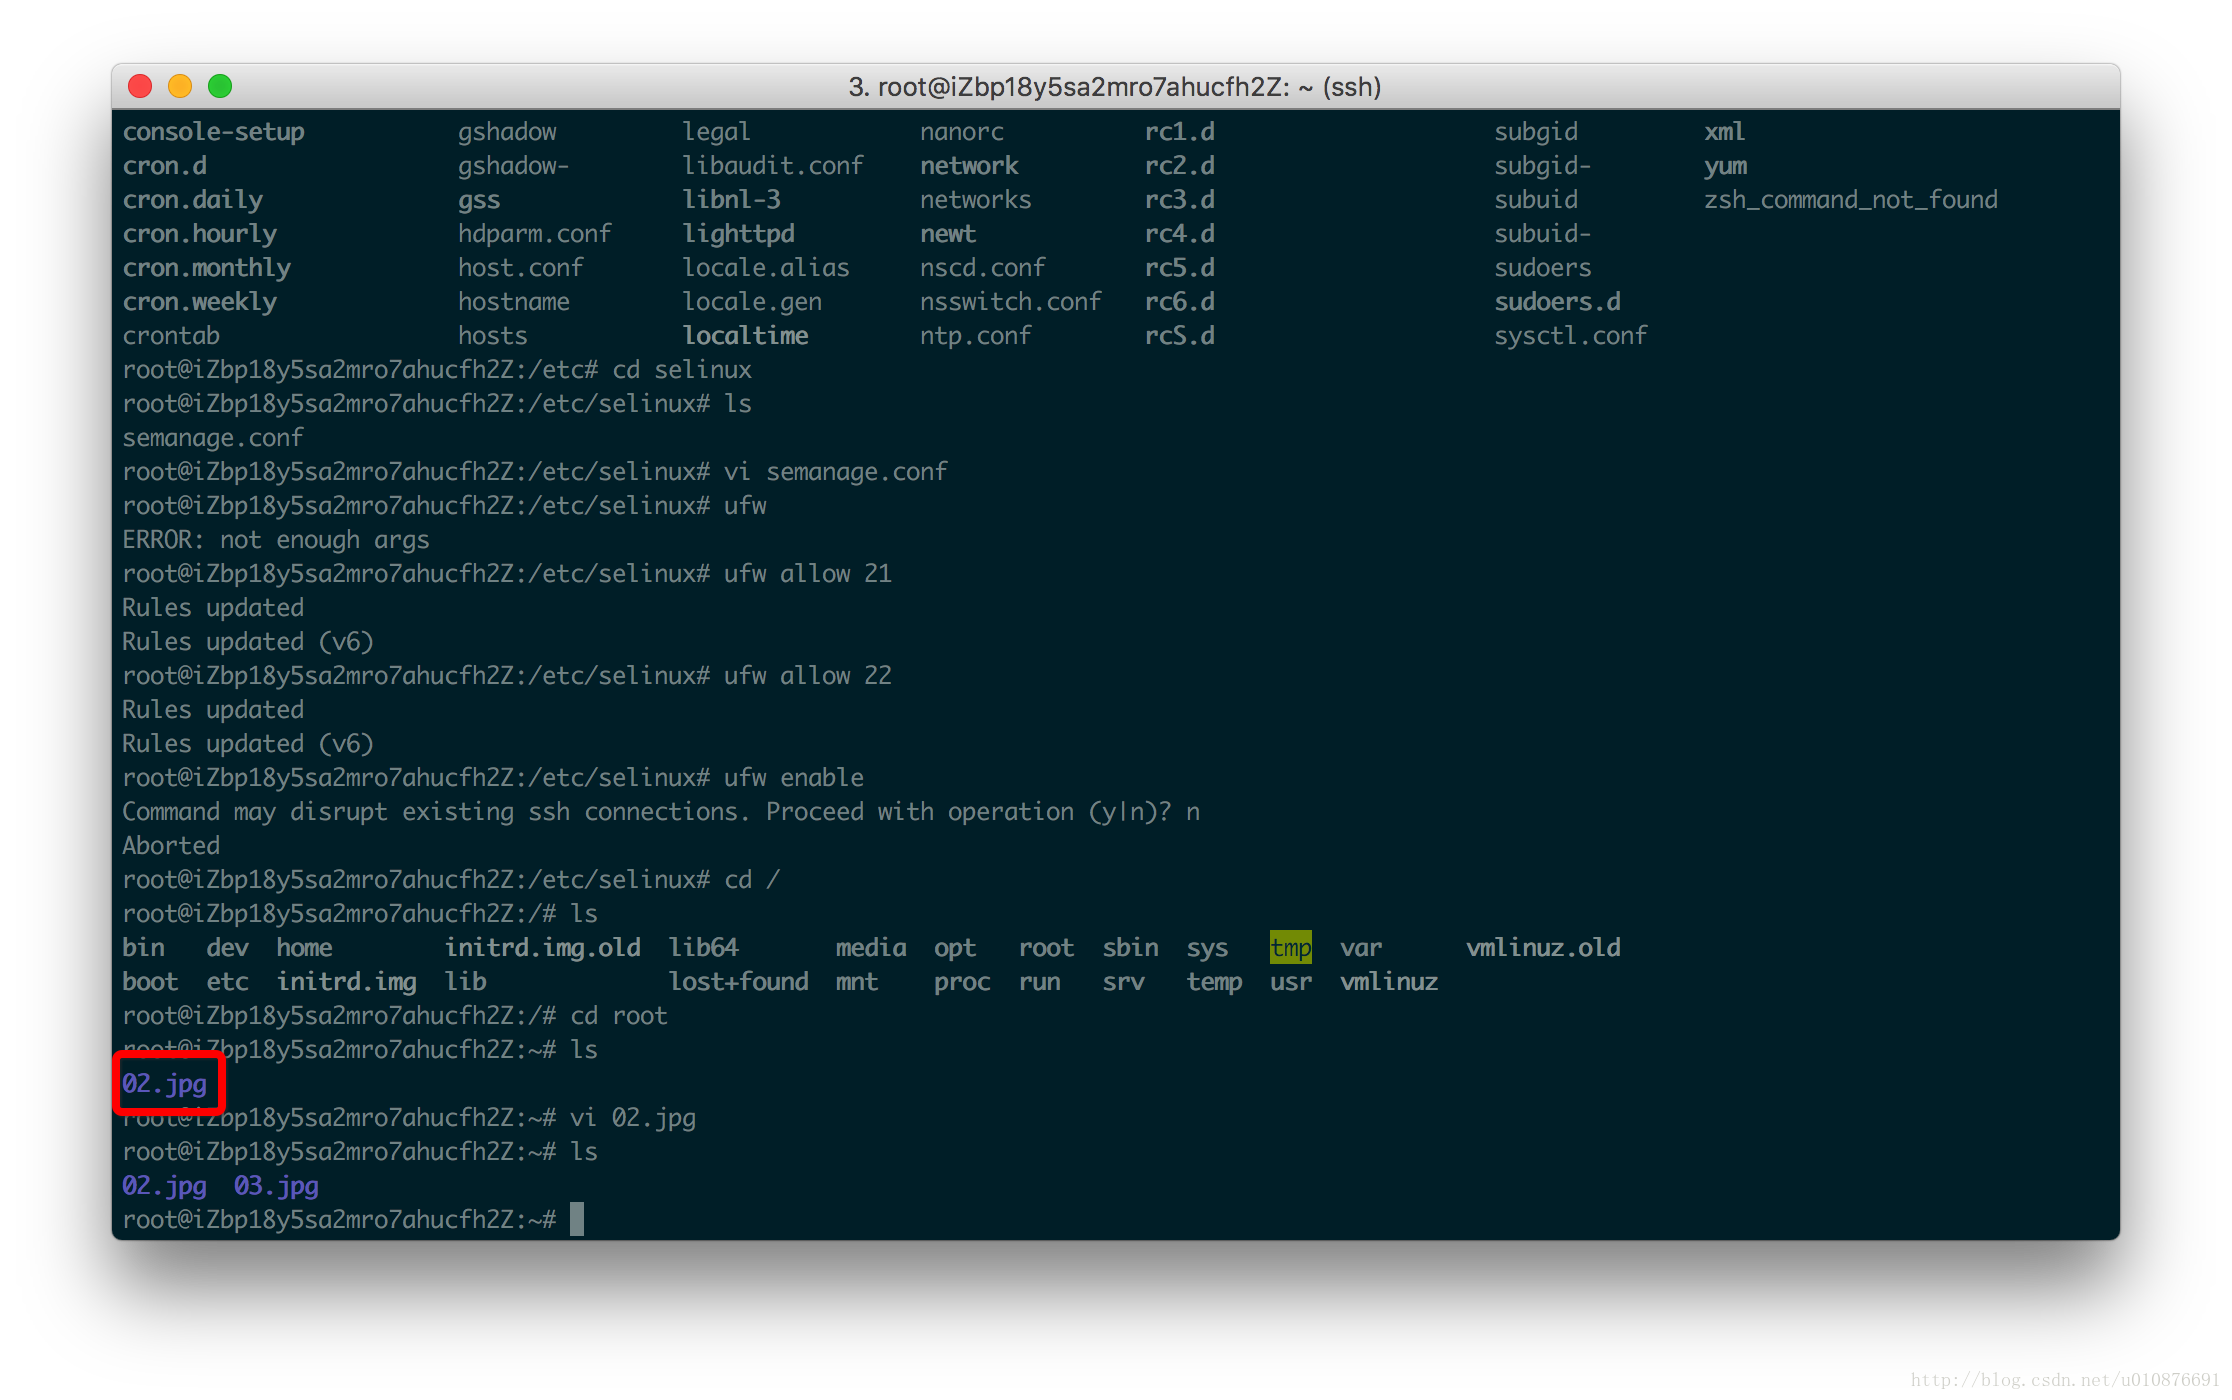This screenshot has height=1400, width=2232.
Task: Click the 'vmlinuz.old' entry
Action: 1543,948
